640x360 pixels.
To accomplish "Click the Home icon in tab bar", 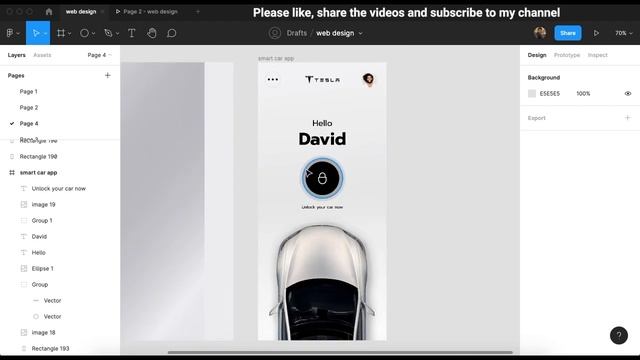I will coord(49,11).
